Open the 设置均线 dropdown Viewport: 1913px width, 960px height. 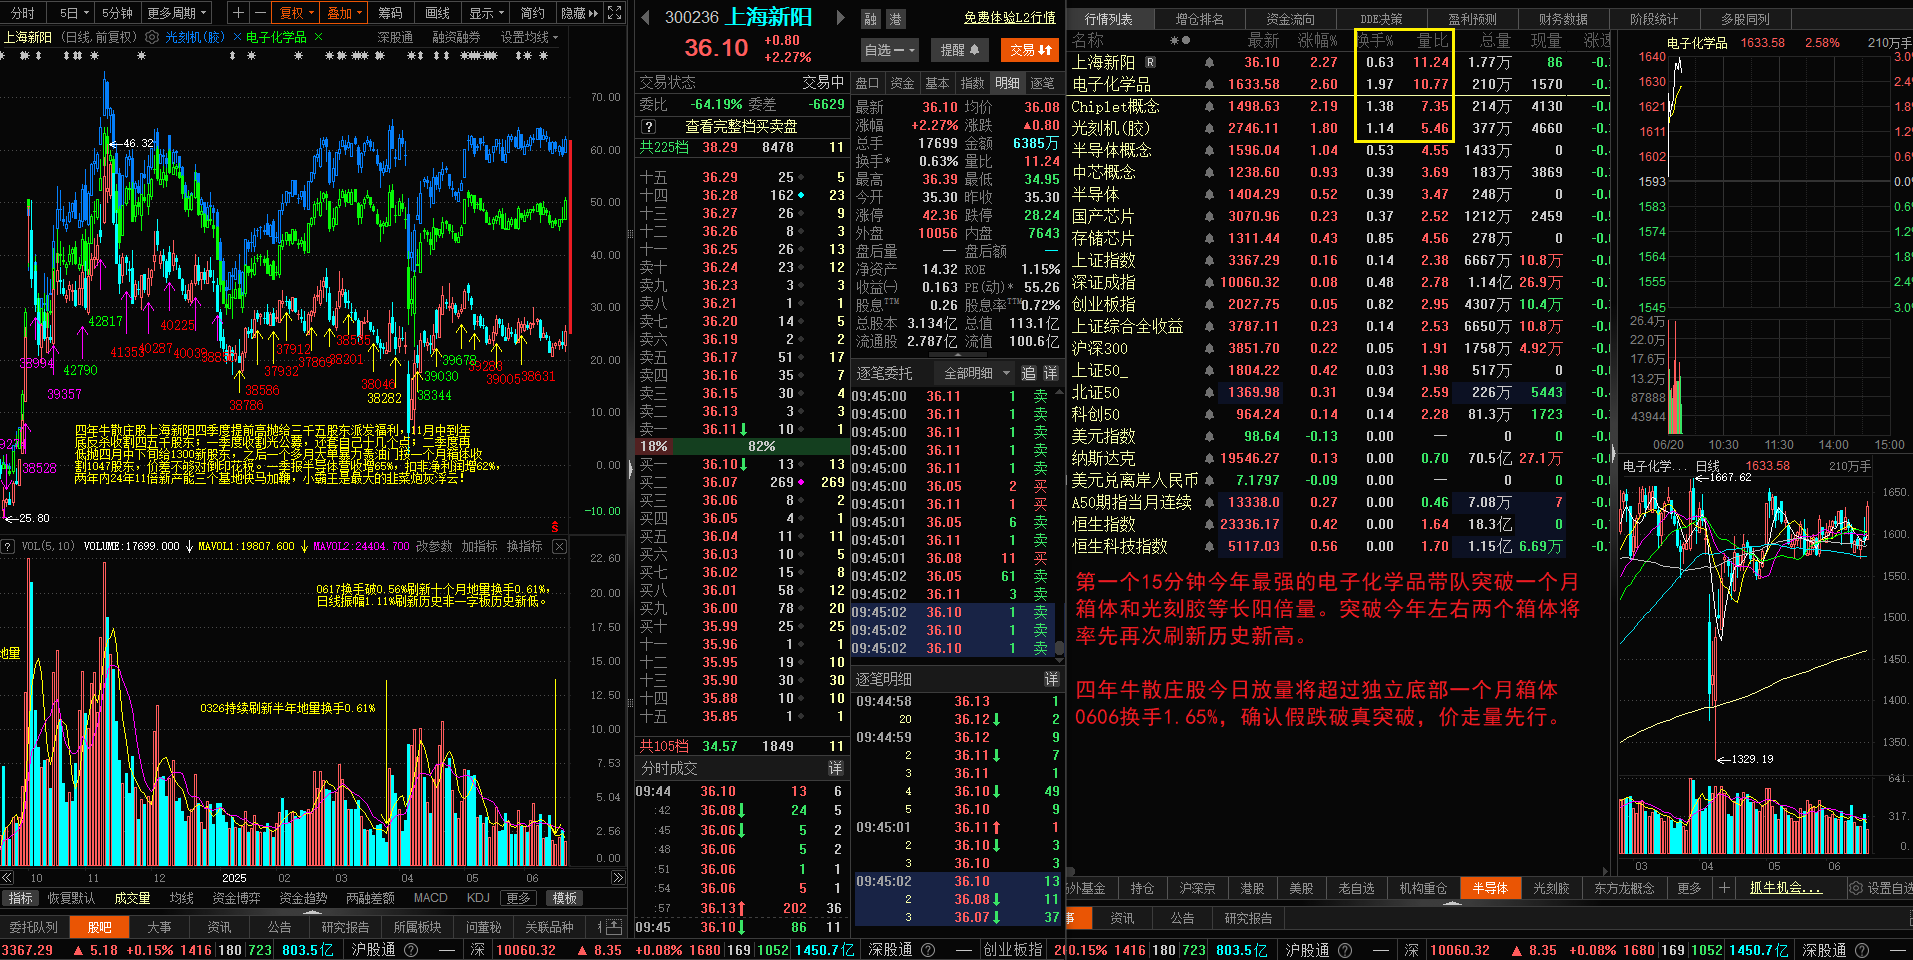point(530,37)
